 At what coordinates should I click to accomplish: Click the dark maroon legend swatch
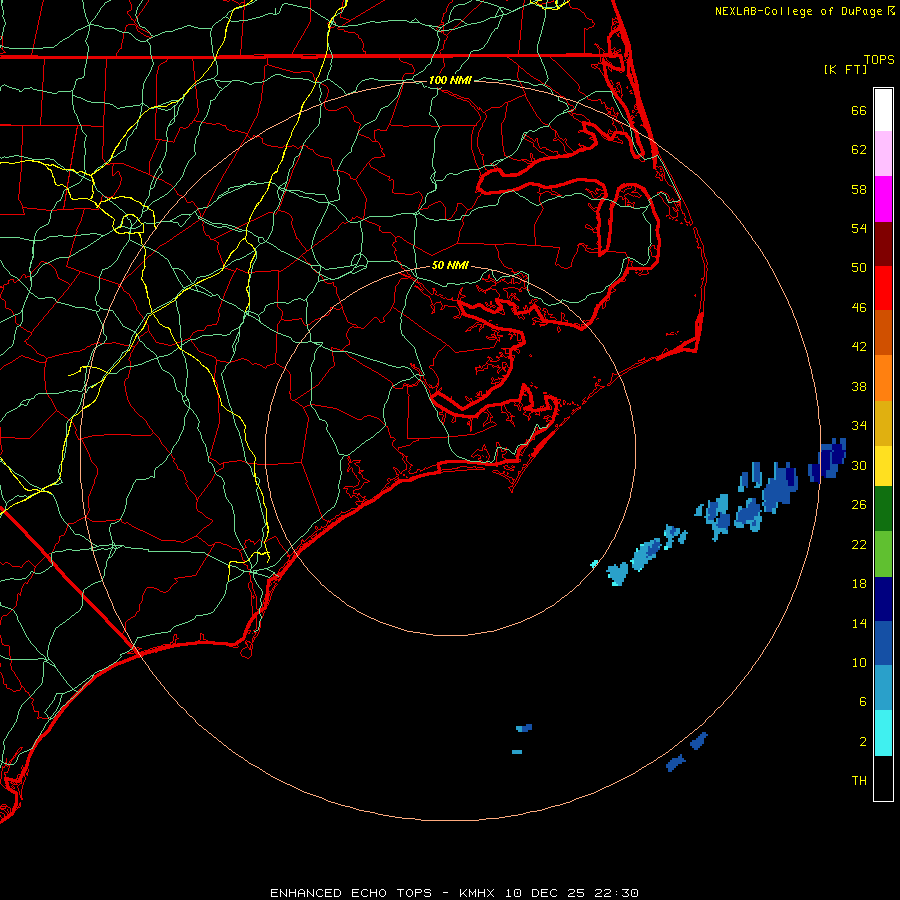click(x=883, y=243)
